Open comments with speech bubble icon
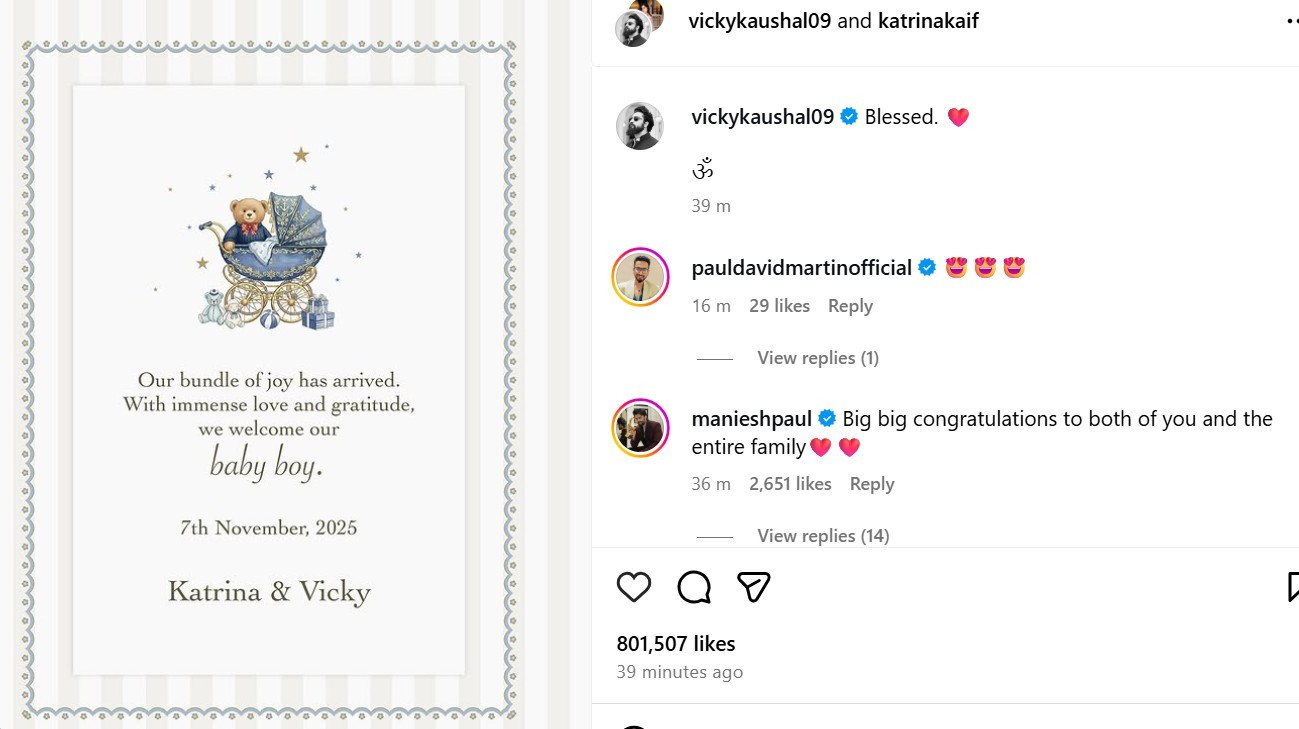The width and height of the screenshot is (1299, 729). click(x=693, y=587)
